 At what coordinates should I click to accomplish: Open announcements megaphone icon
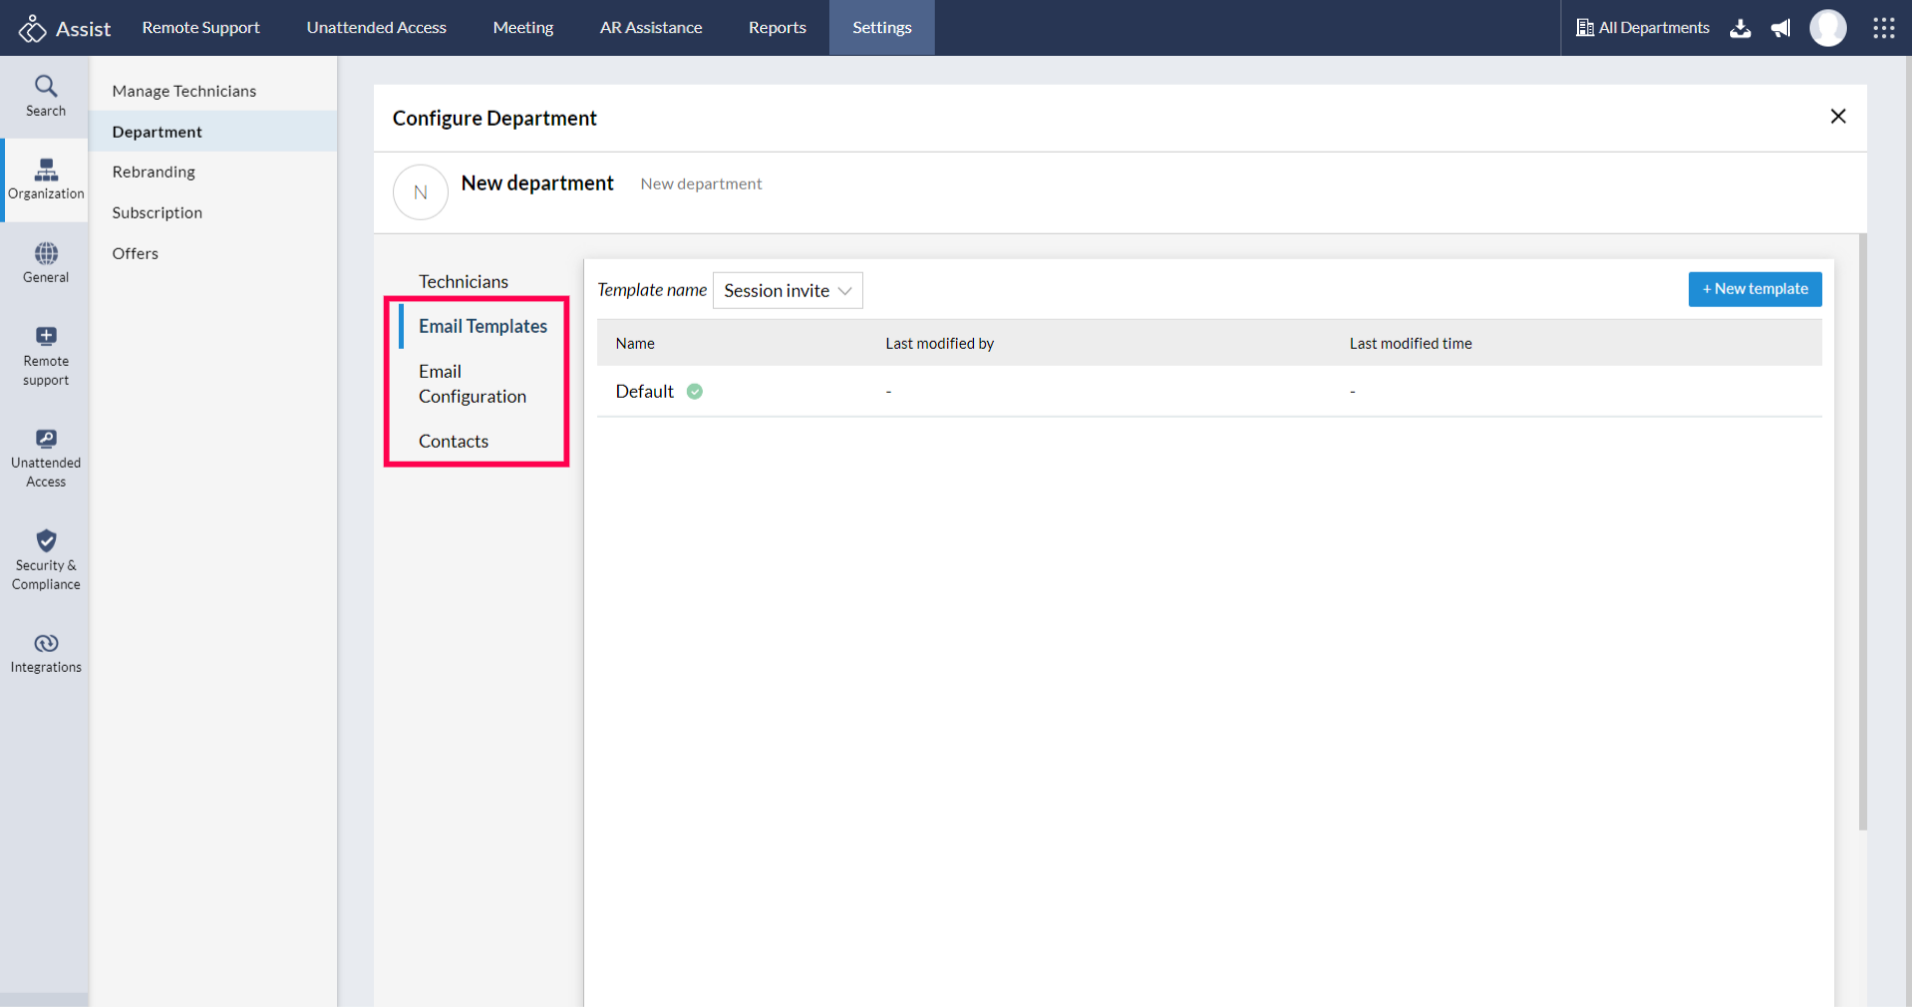pyautogui.click(x=1780, y=28)
